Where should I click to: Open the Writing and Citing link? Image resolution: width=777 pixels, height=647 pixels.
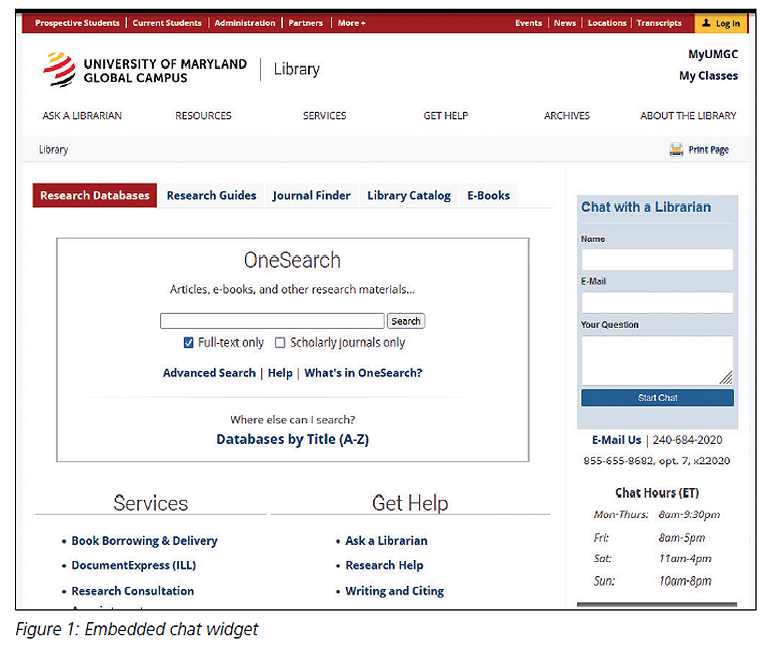point(394,591)
